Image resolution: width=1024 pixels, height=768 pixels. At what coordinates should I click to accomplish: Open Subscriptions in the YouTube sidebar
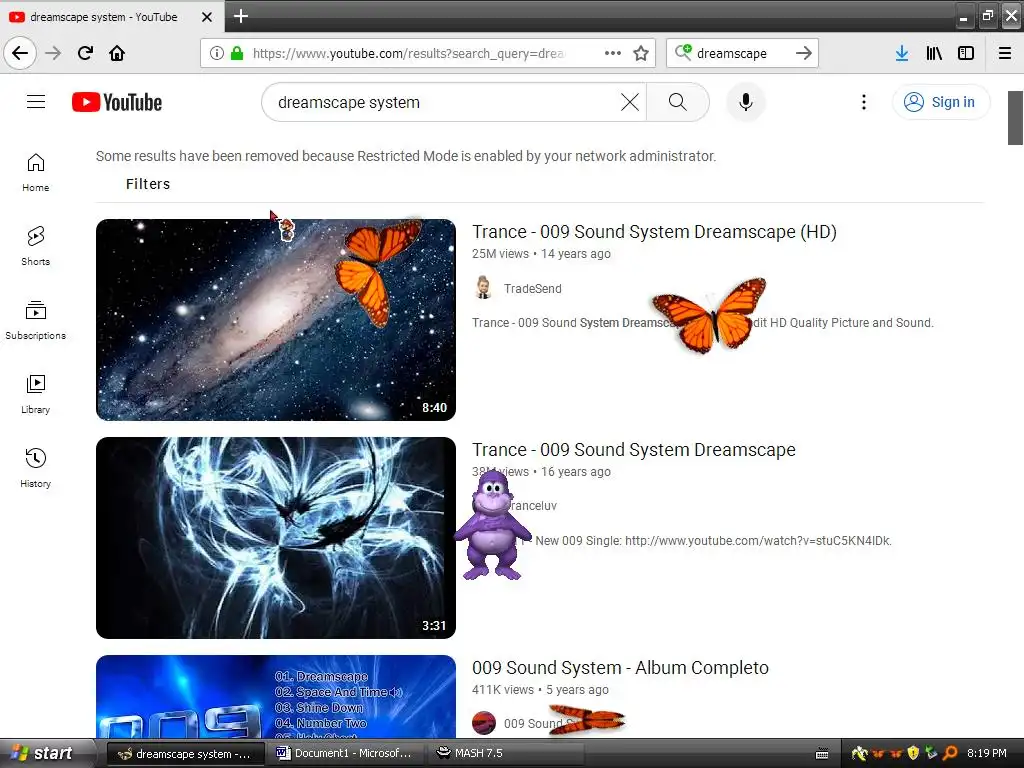point(36,320)
